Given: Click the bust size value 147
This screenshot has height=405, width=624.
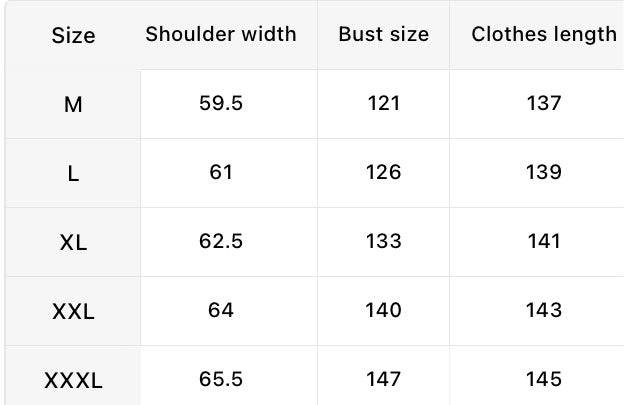Looking at the screenshot, I should [384, 379].
